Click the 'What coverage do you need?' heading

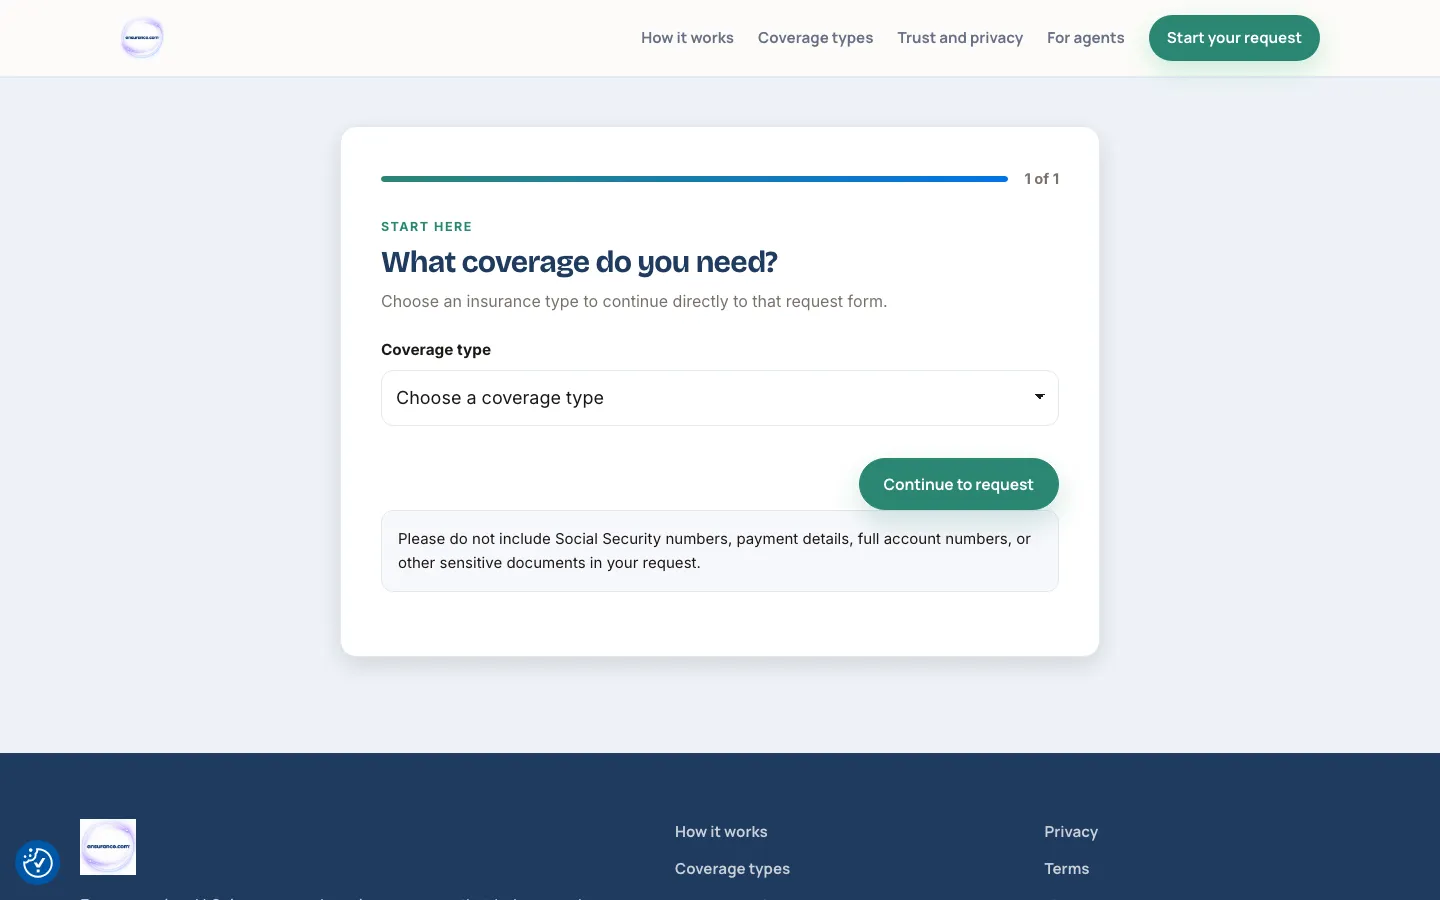(579, 262)
